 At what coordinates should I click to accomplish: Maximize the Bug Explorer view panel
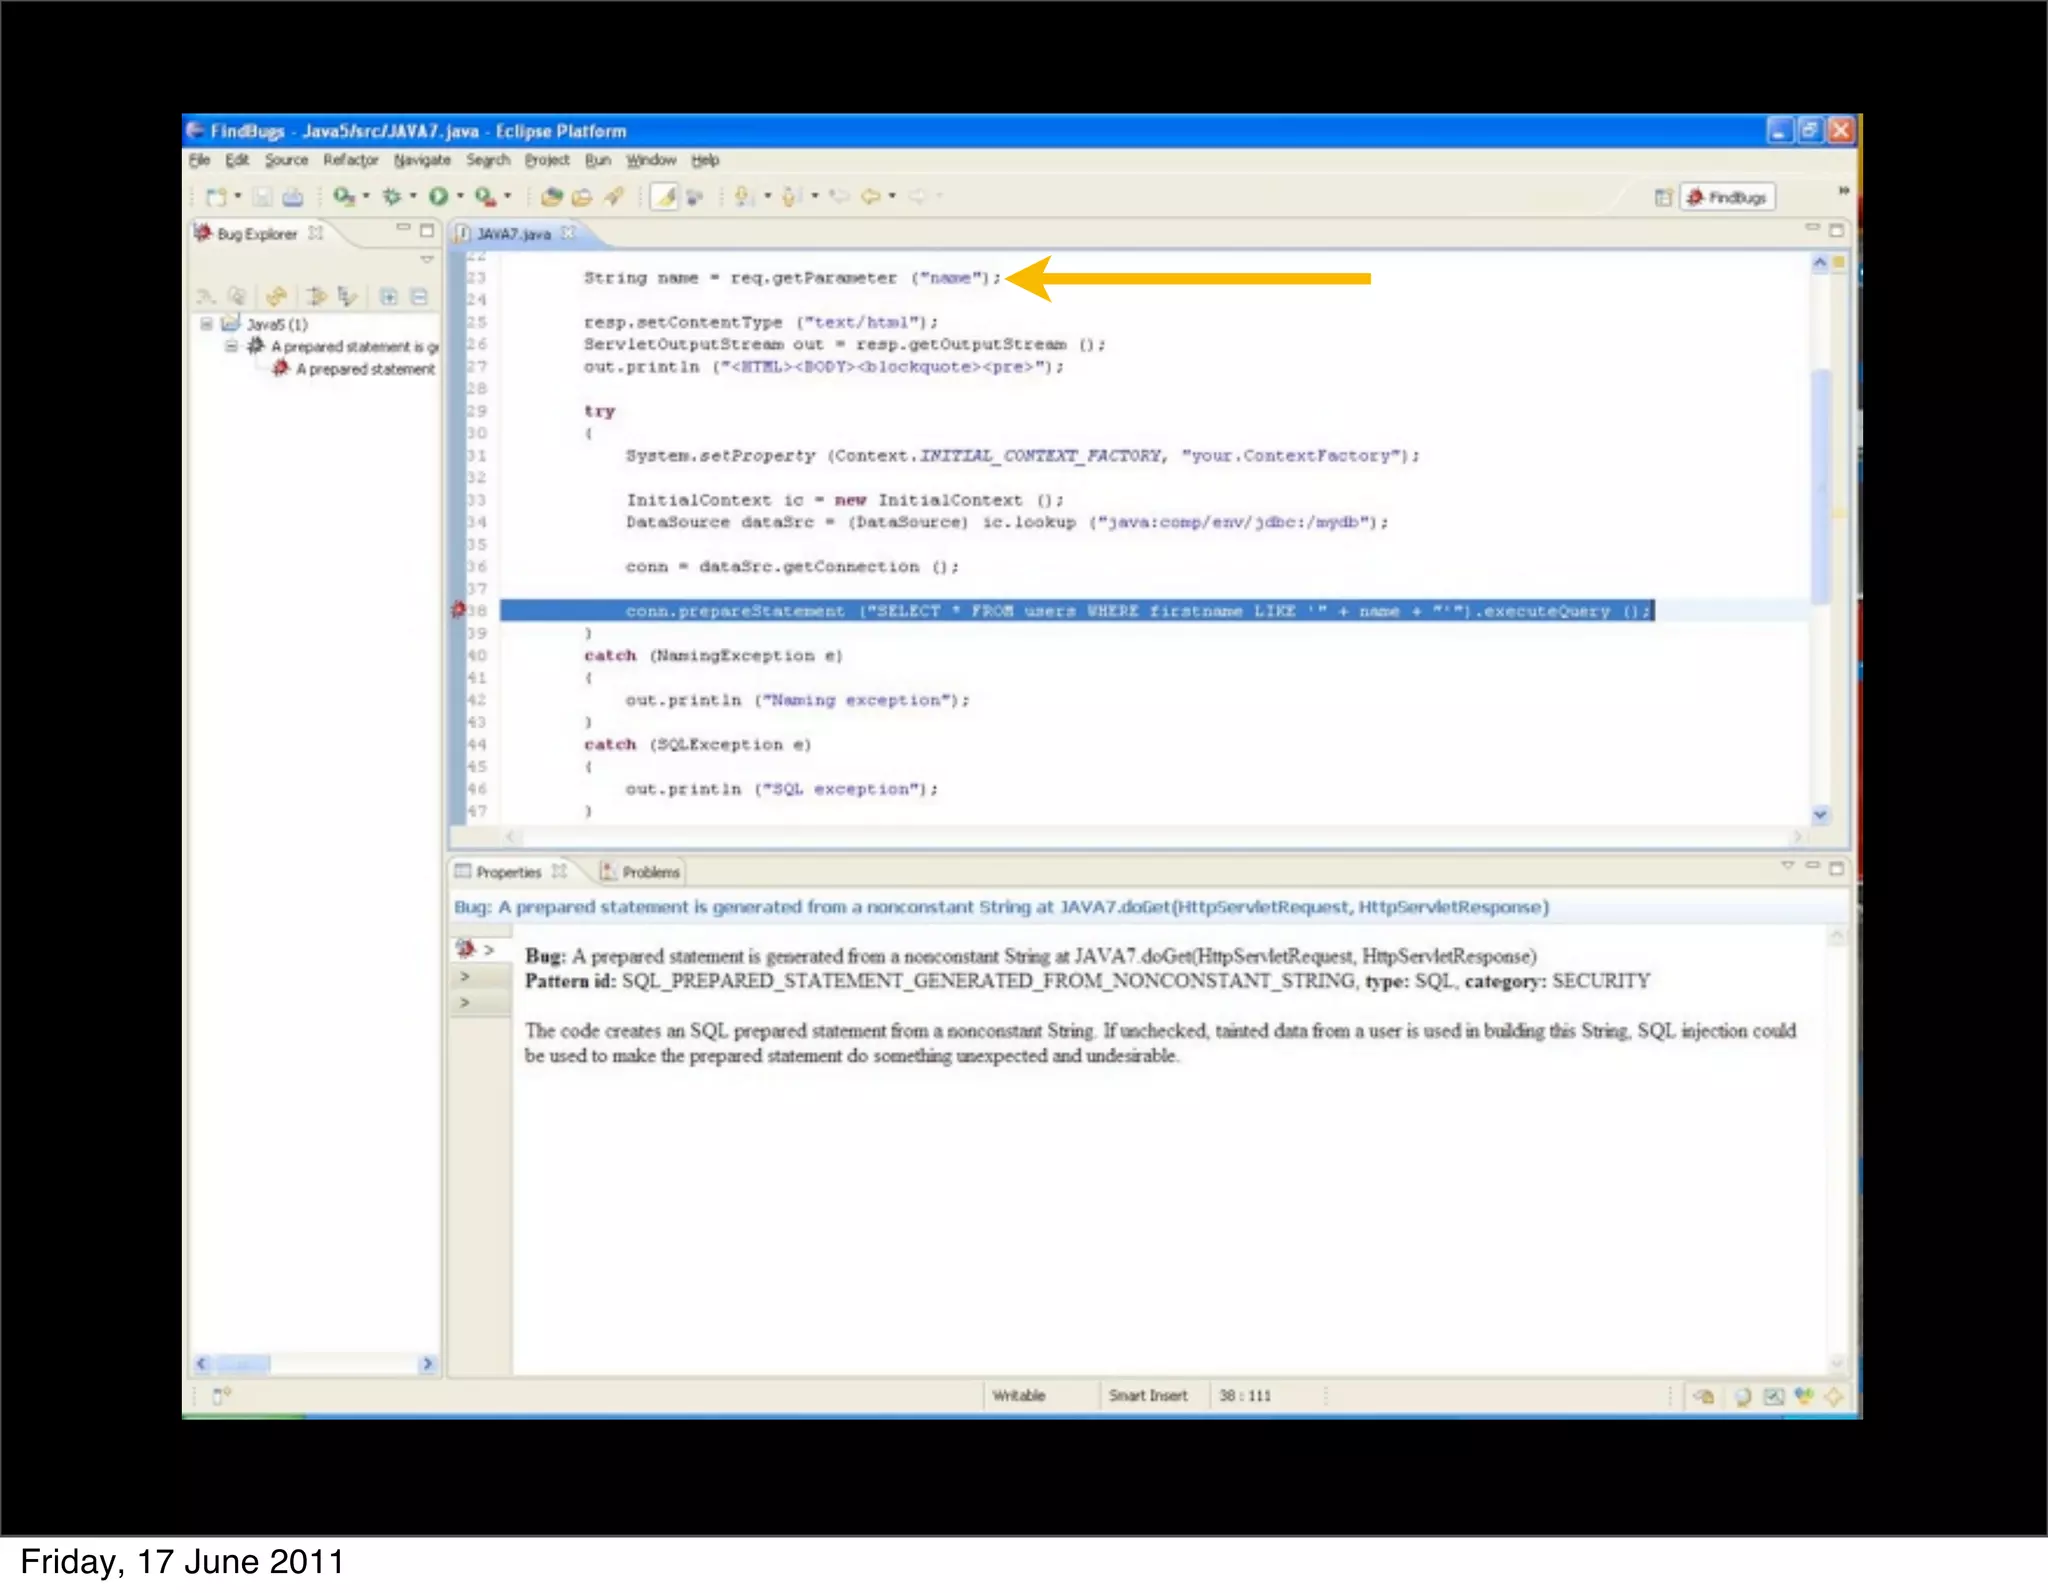click(x=427, y=231)
